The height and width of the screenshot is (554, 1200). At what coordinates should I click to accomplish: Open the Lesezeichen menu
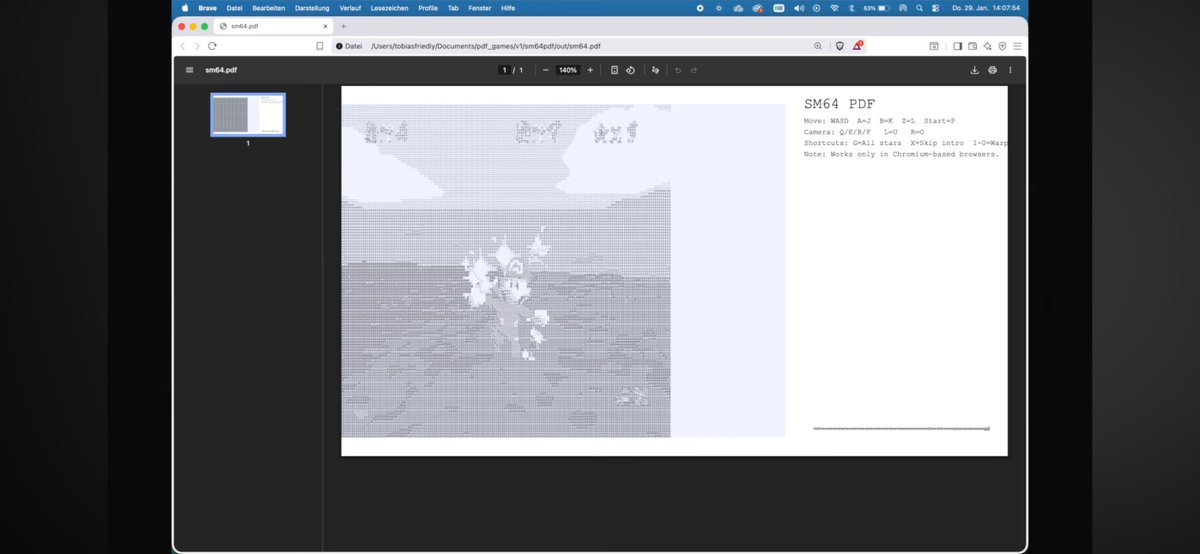tap(390, 7)
